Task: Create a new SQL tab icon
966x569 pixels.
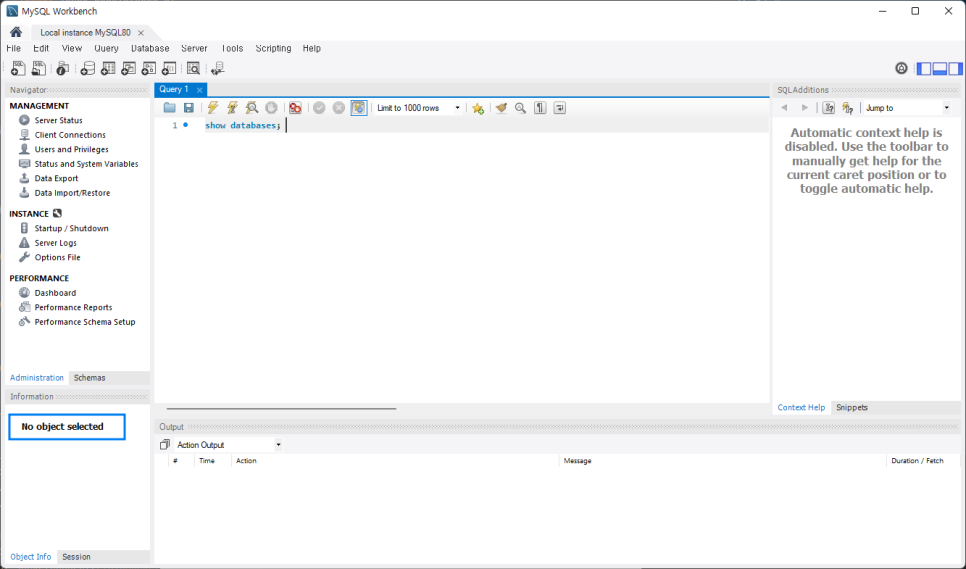Action: (18, 68)
